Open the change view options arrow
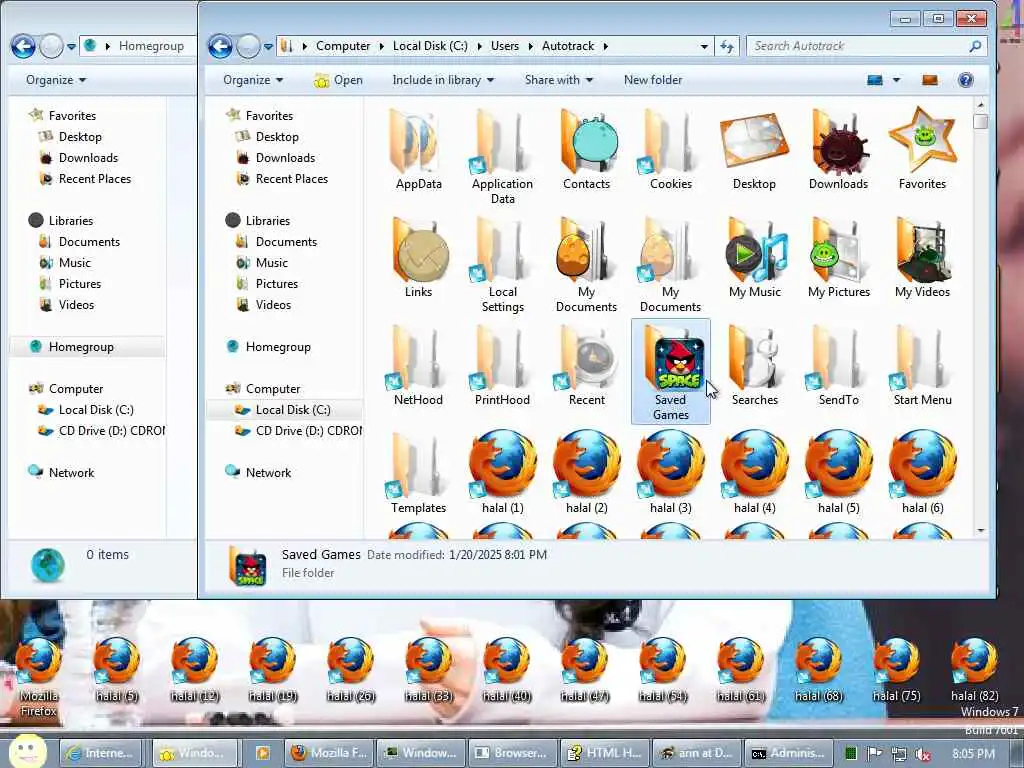1024x768 pixels. [896, 80]
